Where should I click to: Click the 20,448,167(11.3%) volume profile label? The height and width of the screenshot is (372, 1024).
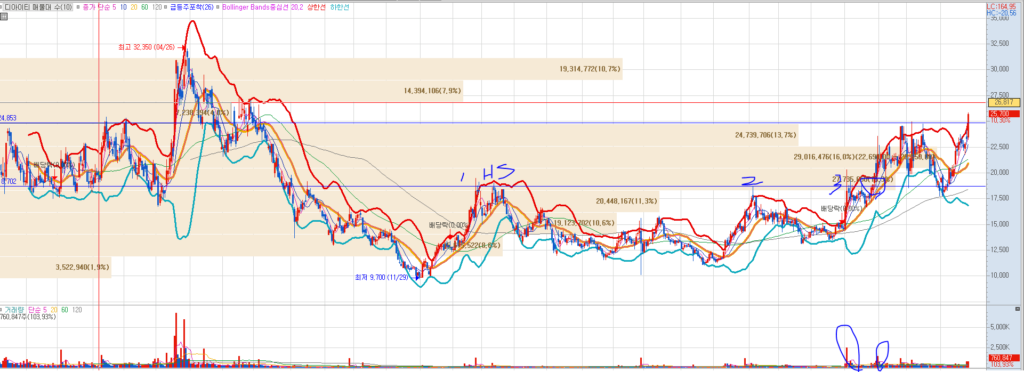tap(627, 201)
